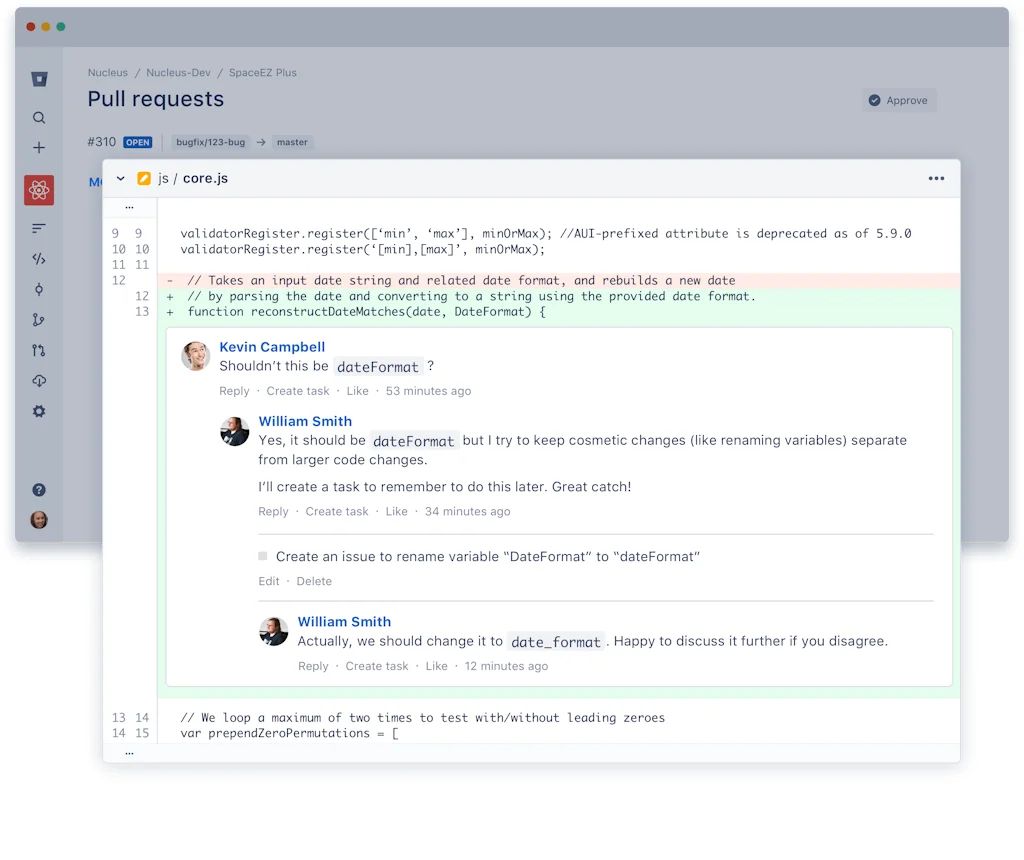Open search from the sidebar
The image size is (1024, 860).
click(x=38, y=117)
